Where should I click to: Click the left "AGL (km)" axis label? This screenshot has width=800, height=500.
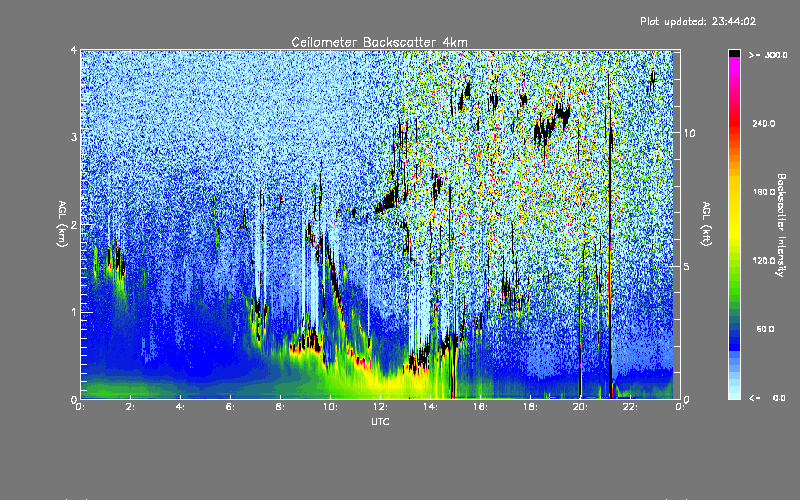click(x=62, y=224)
